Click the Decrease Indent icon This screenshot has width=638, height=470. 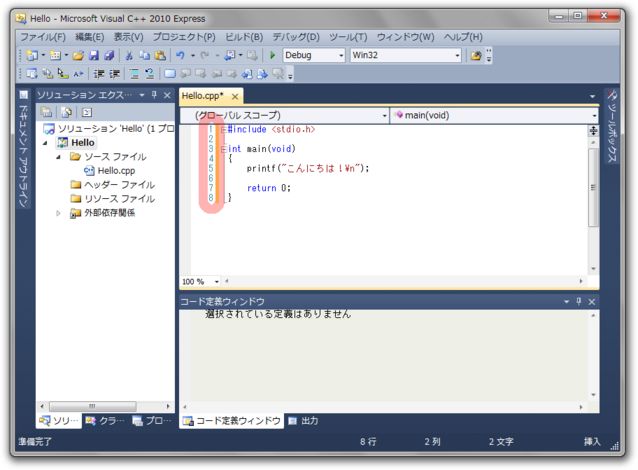[99, 74]
